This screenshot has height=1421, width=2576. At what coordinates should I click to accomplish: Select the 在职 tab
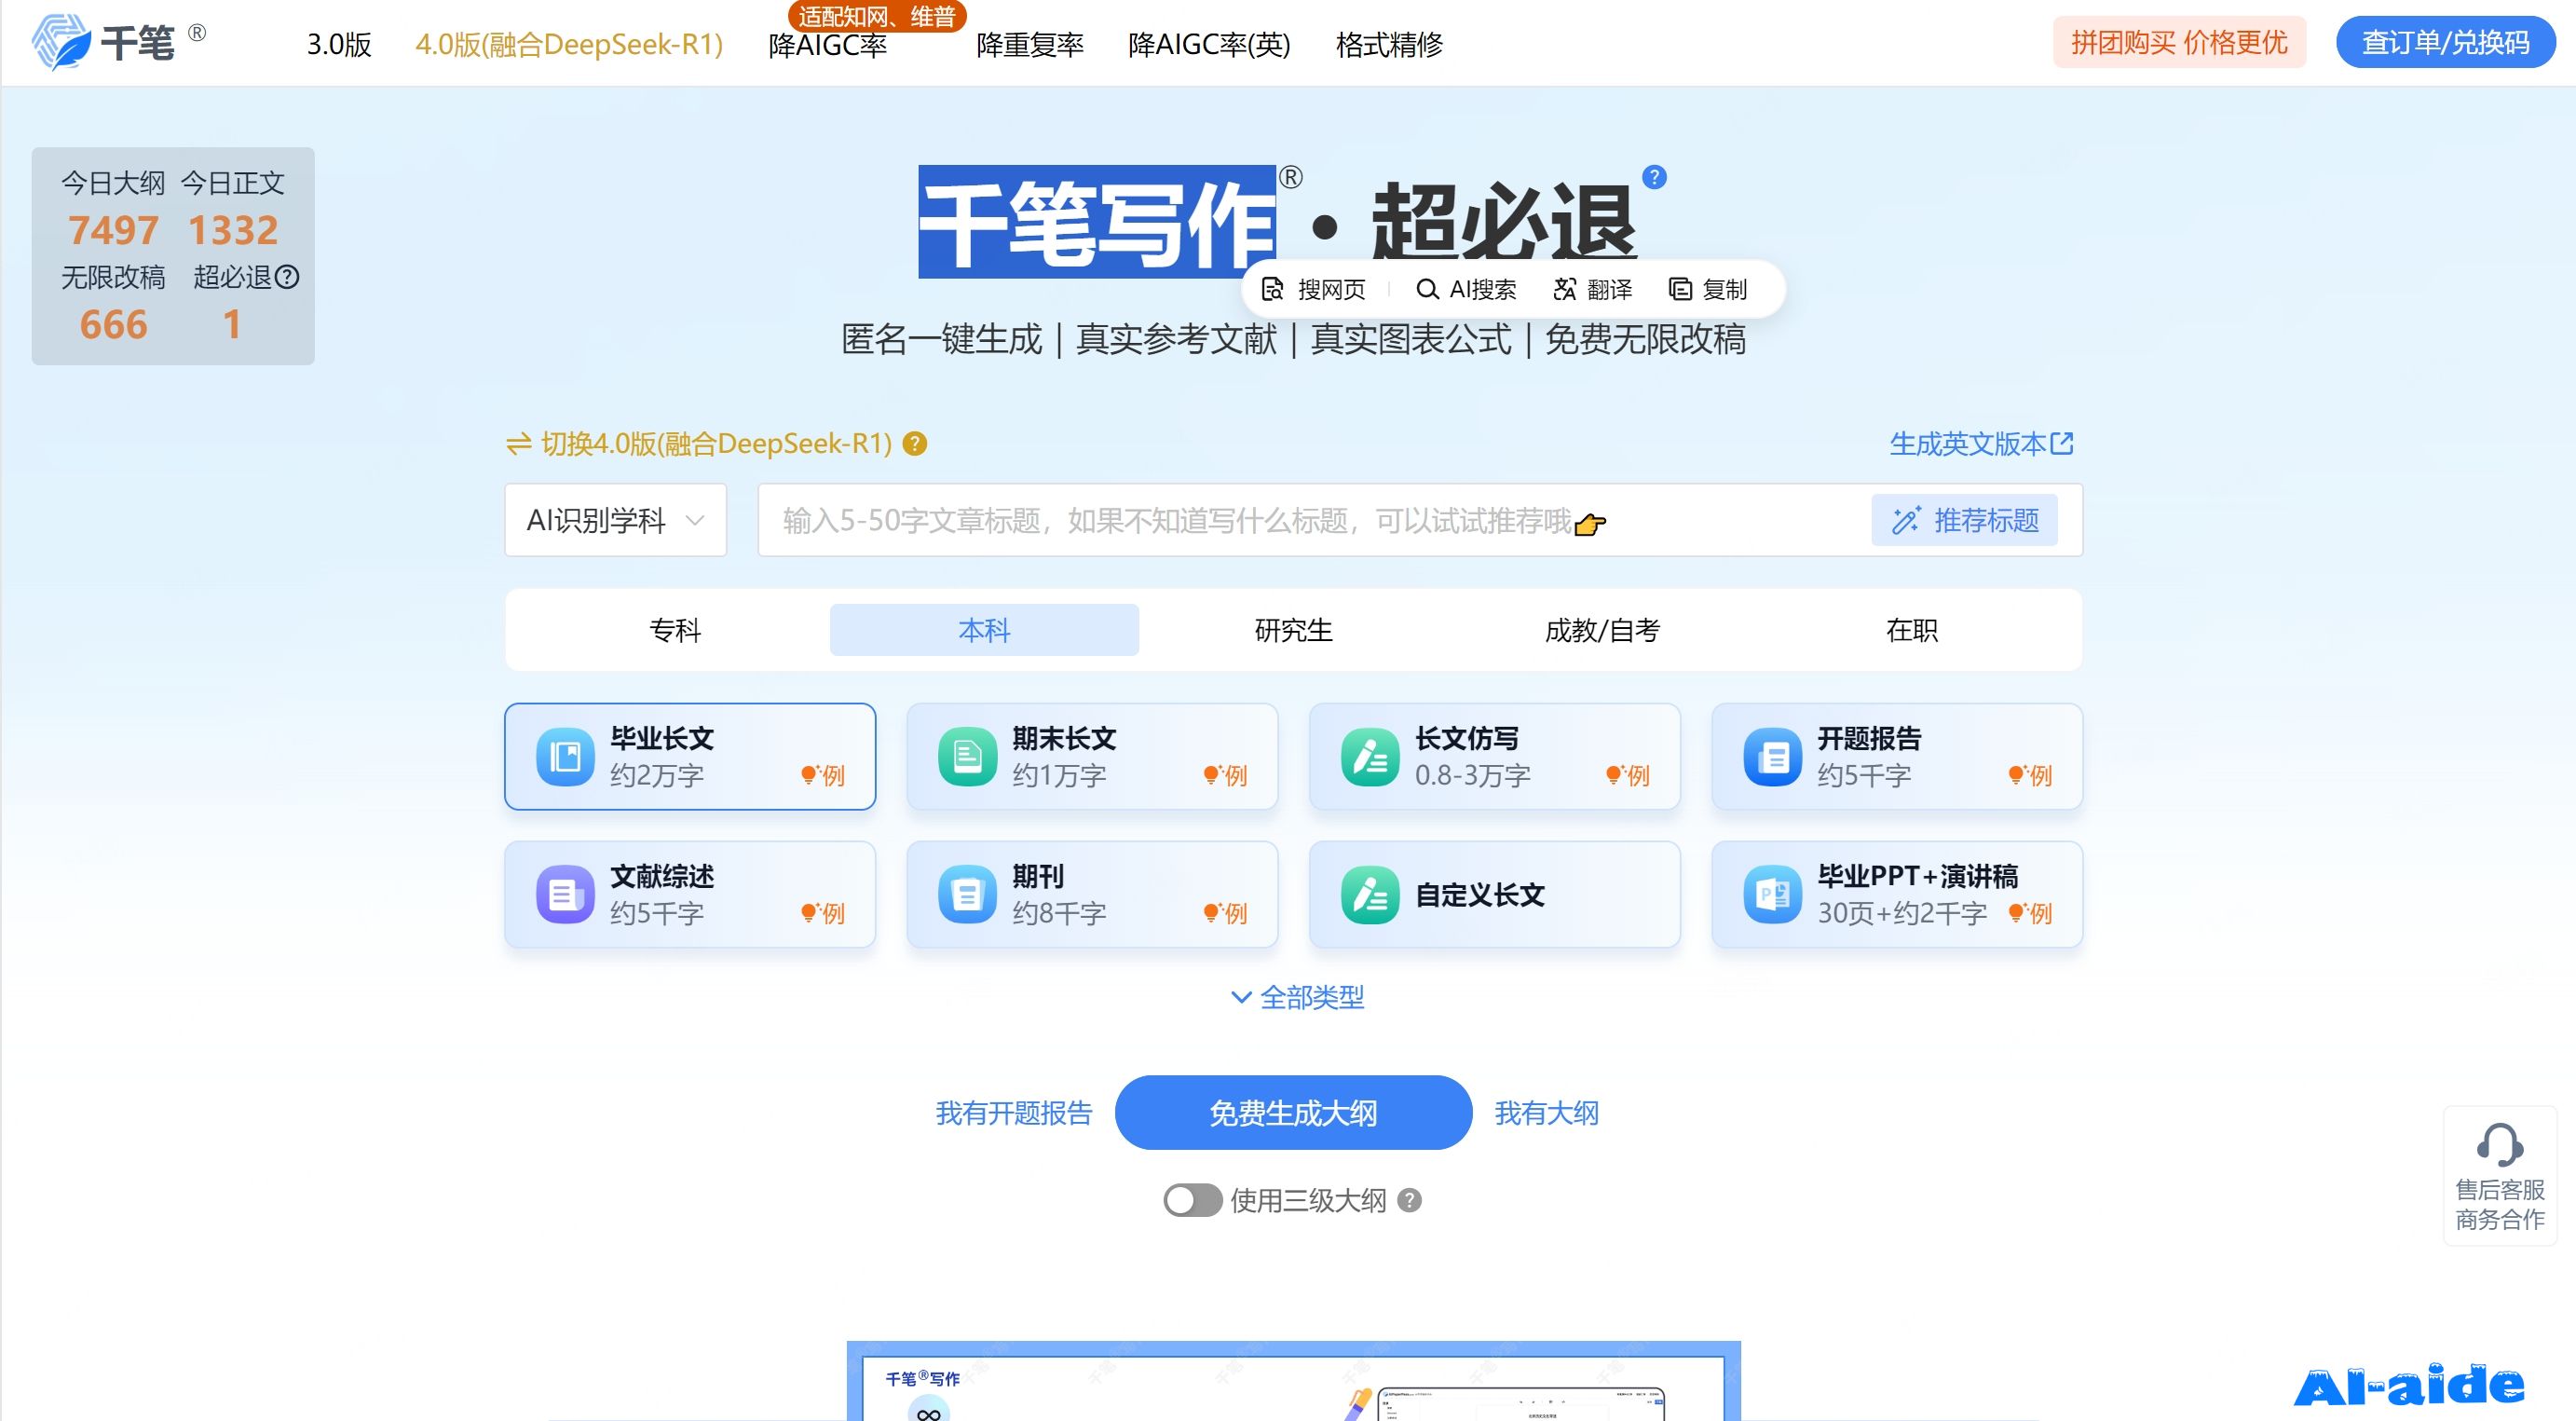(1911, 630)
